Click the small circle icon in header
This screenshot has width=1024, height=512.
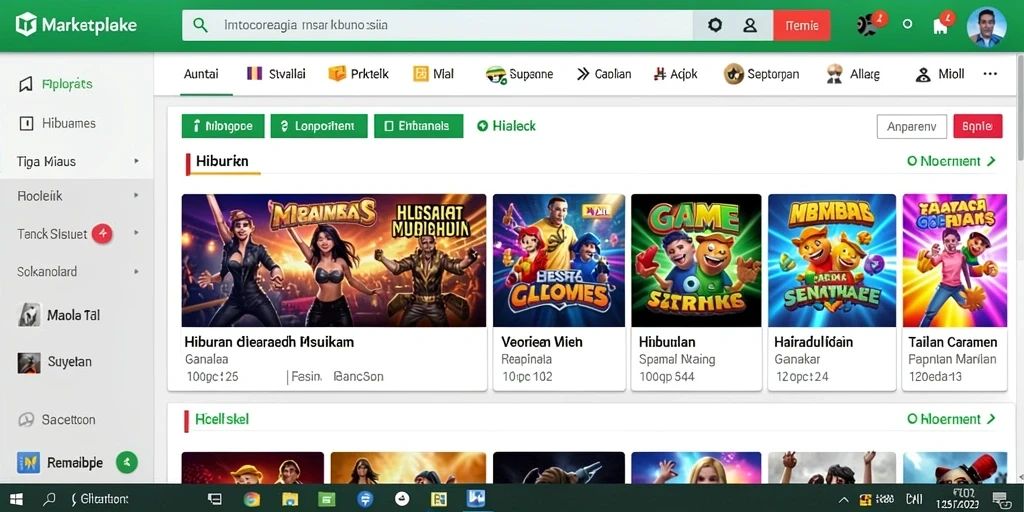[907, 24]
